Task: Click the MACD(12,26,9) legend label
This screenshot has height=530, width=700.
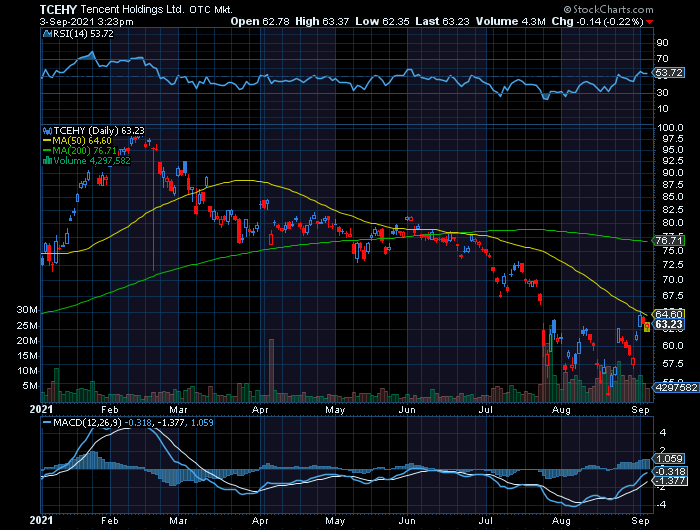Action: 87,422
